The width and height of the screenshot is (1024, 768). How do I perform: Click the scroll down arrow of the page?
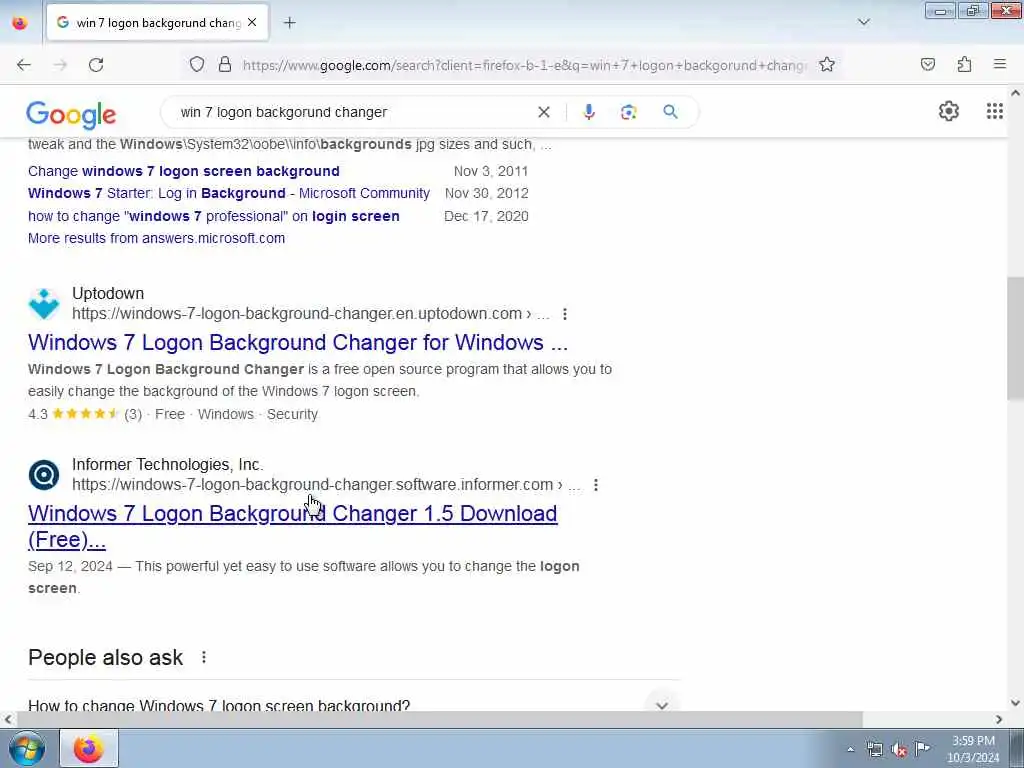coord(1015,703)
